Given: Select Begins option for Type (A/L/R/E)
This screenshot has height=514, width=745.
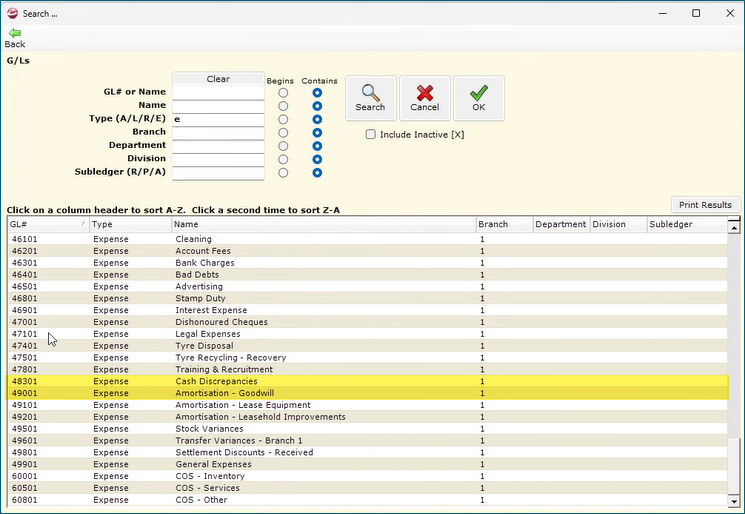Looking at the screenshot, I should click(283, 119).
